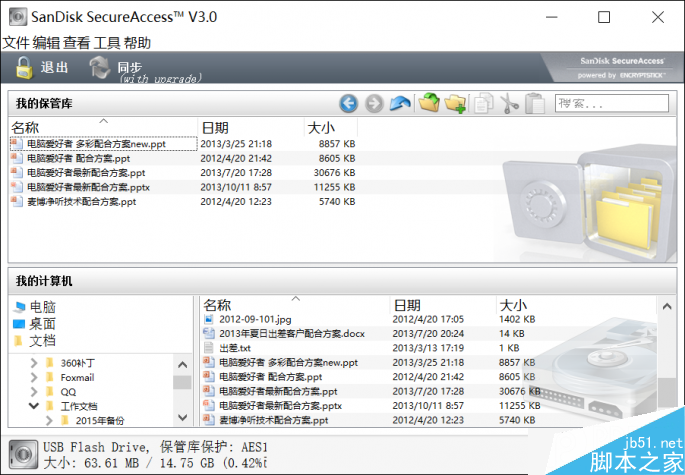The image size is (685, 475).
Task: Open the 文件 menu
Action: (x=16, y=43)
